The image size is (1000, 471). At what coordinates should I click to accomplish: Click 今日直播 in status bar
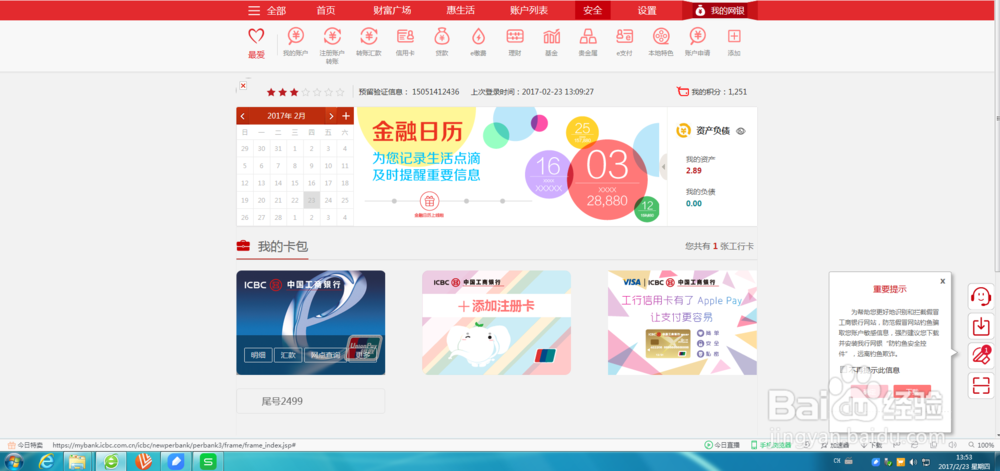[x=722, y=445]
